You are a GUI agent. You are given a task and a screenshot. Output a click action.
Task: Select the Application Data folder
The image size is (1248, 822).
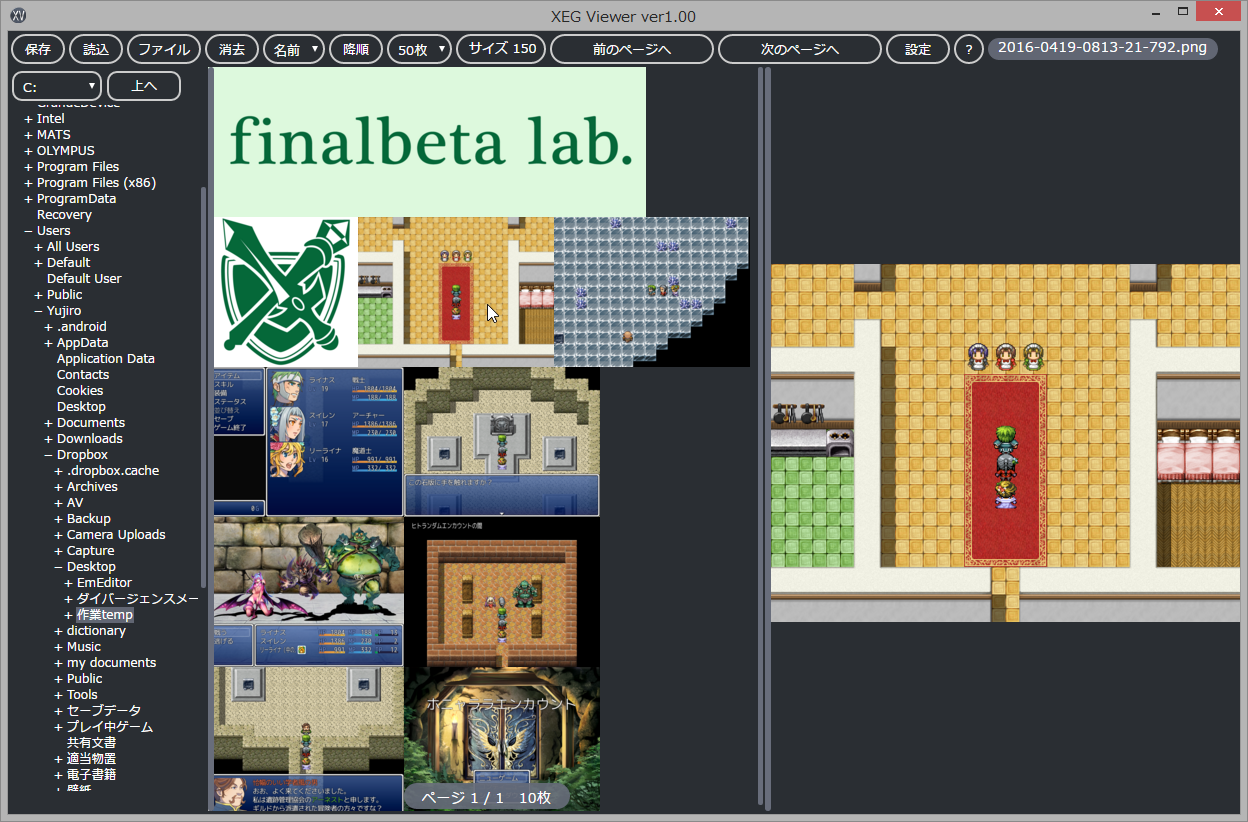click(106, 359)
